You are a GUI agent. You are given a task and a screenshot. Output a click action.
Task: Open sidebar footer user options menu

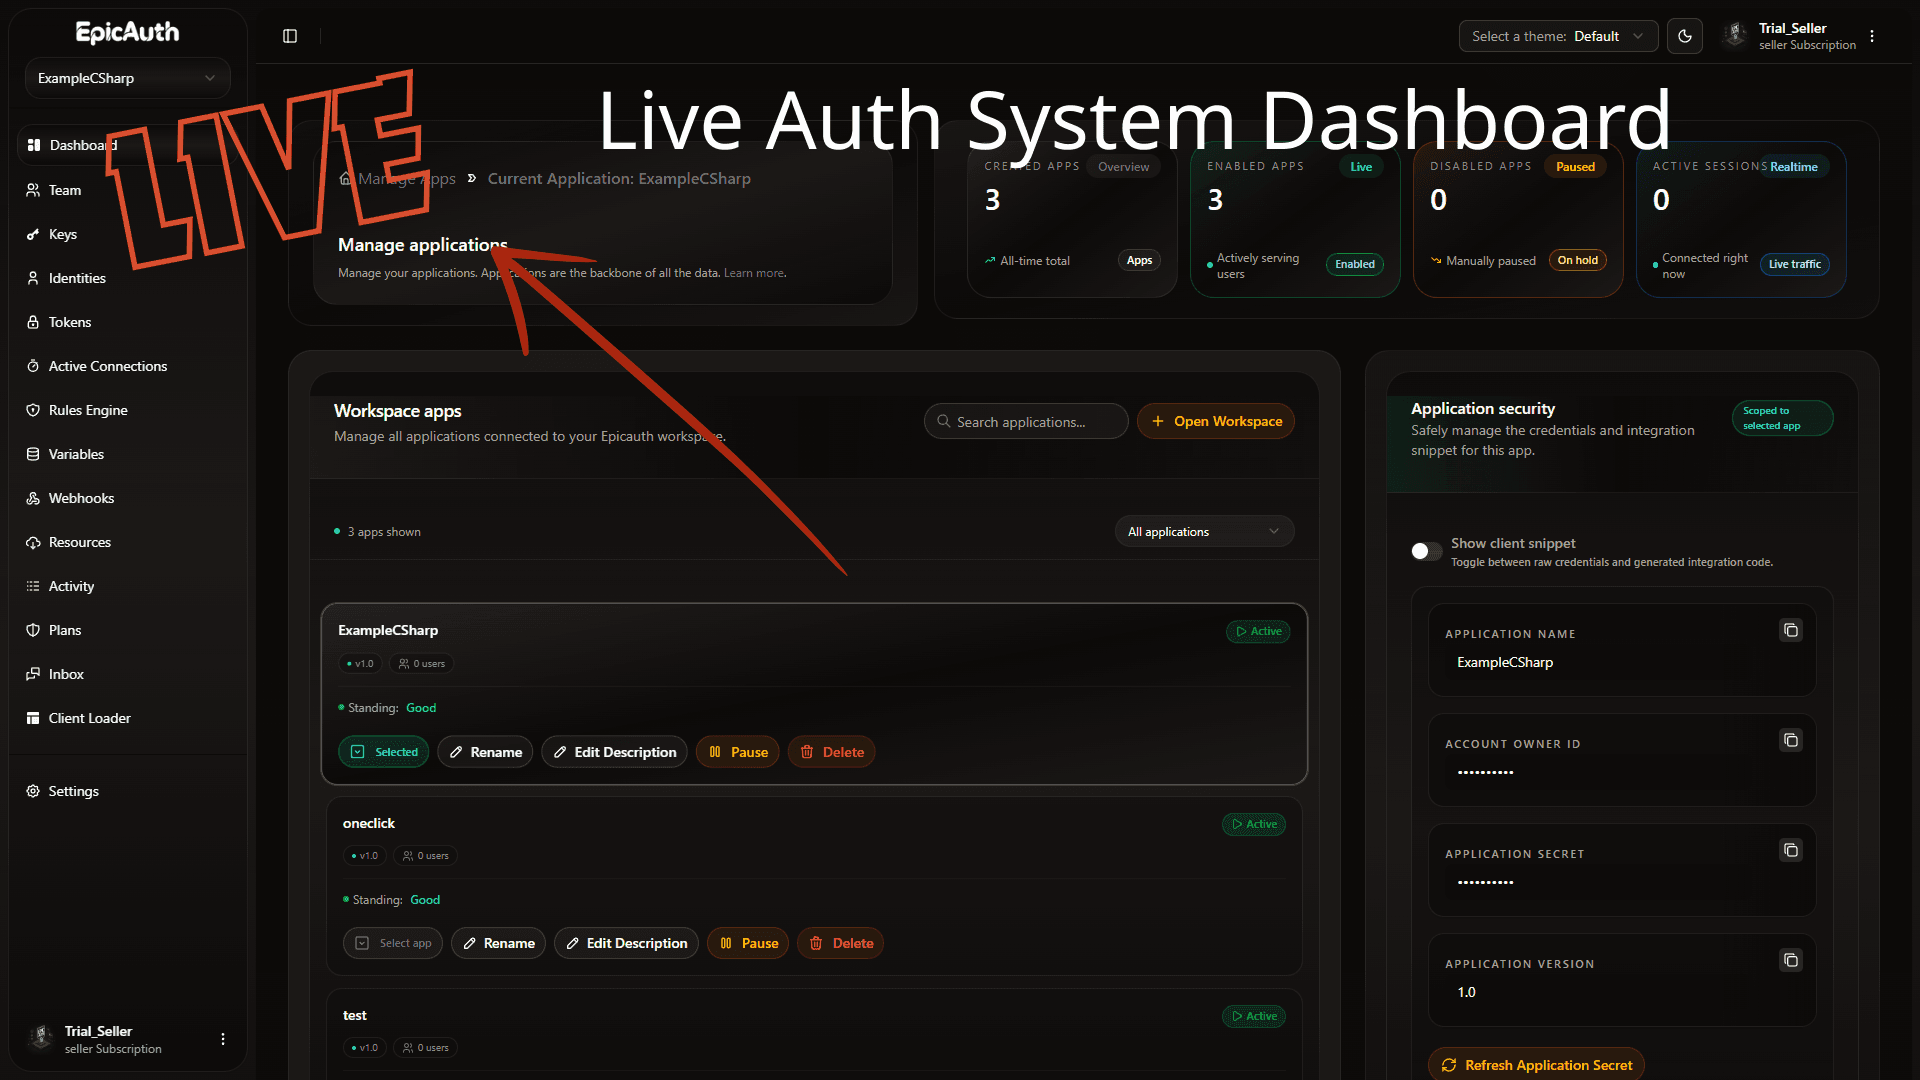[223, 1039]
